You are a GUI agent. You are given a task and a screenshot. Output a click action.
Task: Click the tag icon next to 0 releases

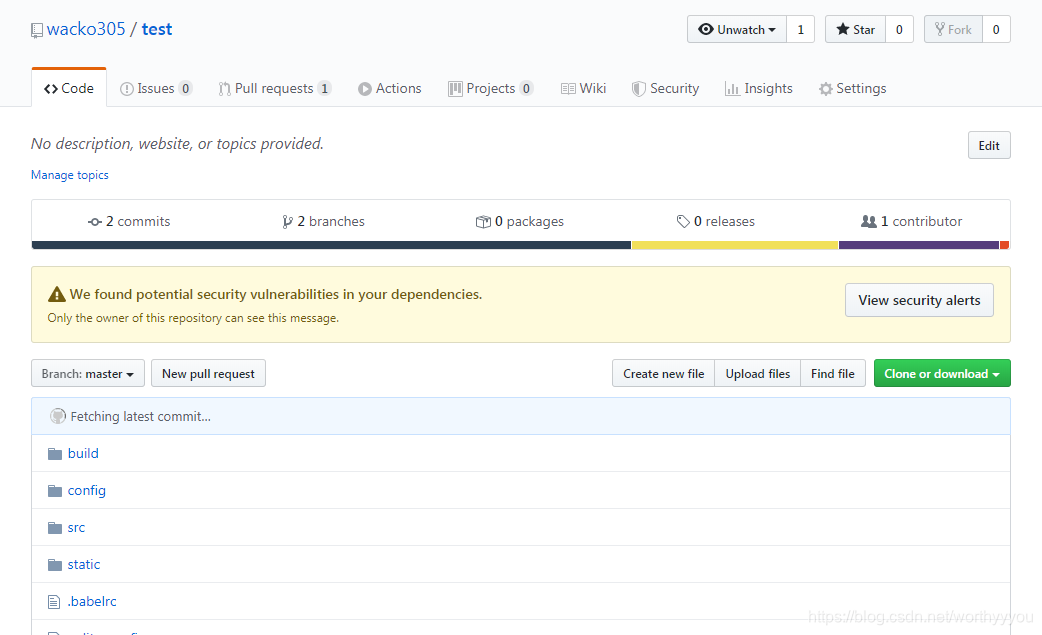[683, 221]
